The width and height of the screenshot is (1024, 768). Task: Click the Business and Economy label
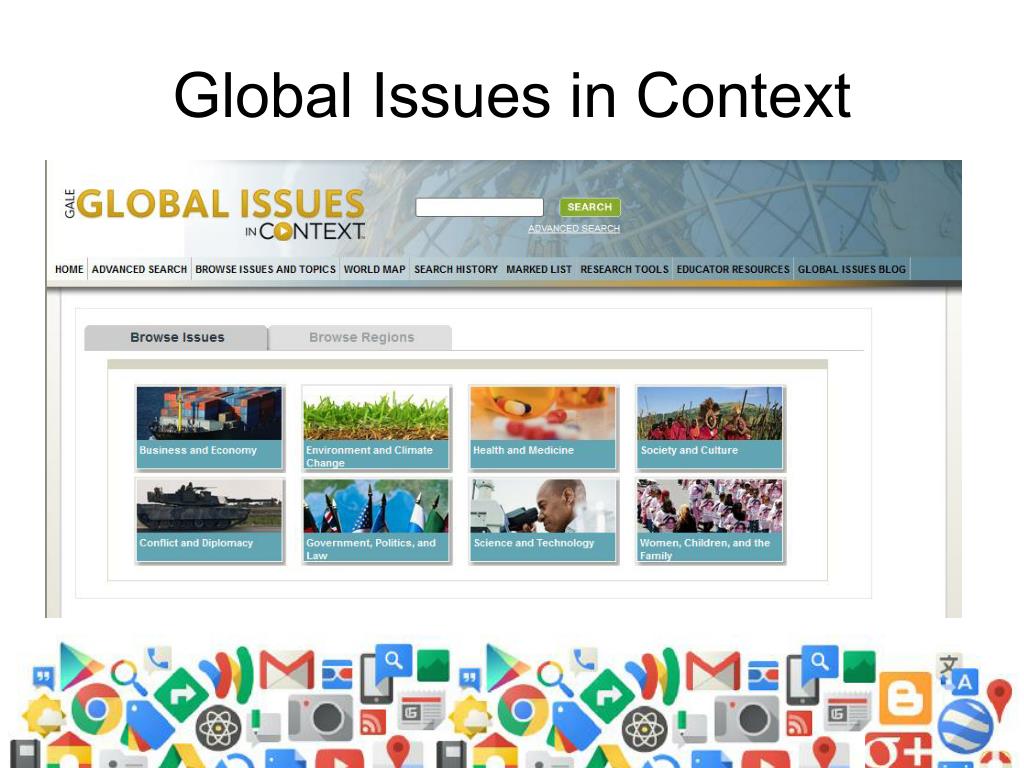click(x=198, y=450)
